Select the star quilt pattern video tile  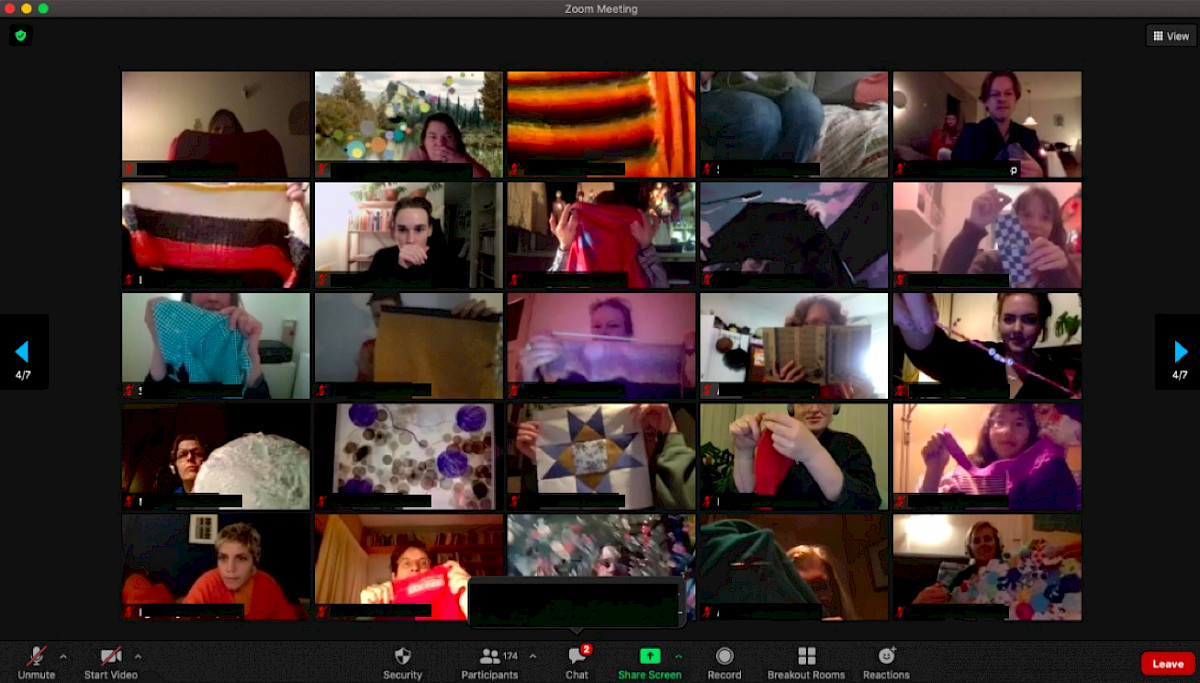(x=600, y=456)
